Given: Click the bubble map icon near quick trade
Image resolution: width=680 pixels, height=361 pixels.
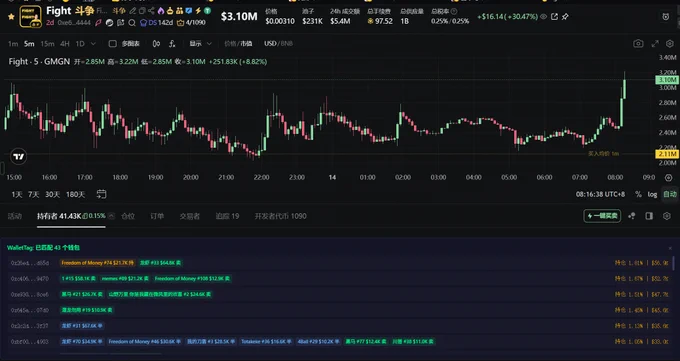Looking at the screenshot, I should 632,216.
